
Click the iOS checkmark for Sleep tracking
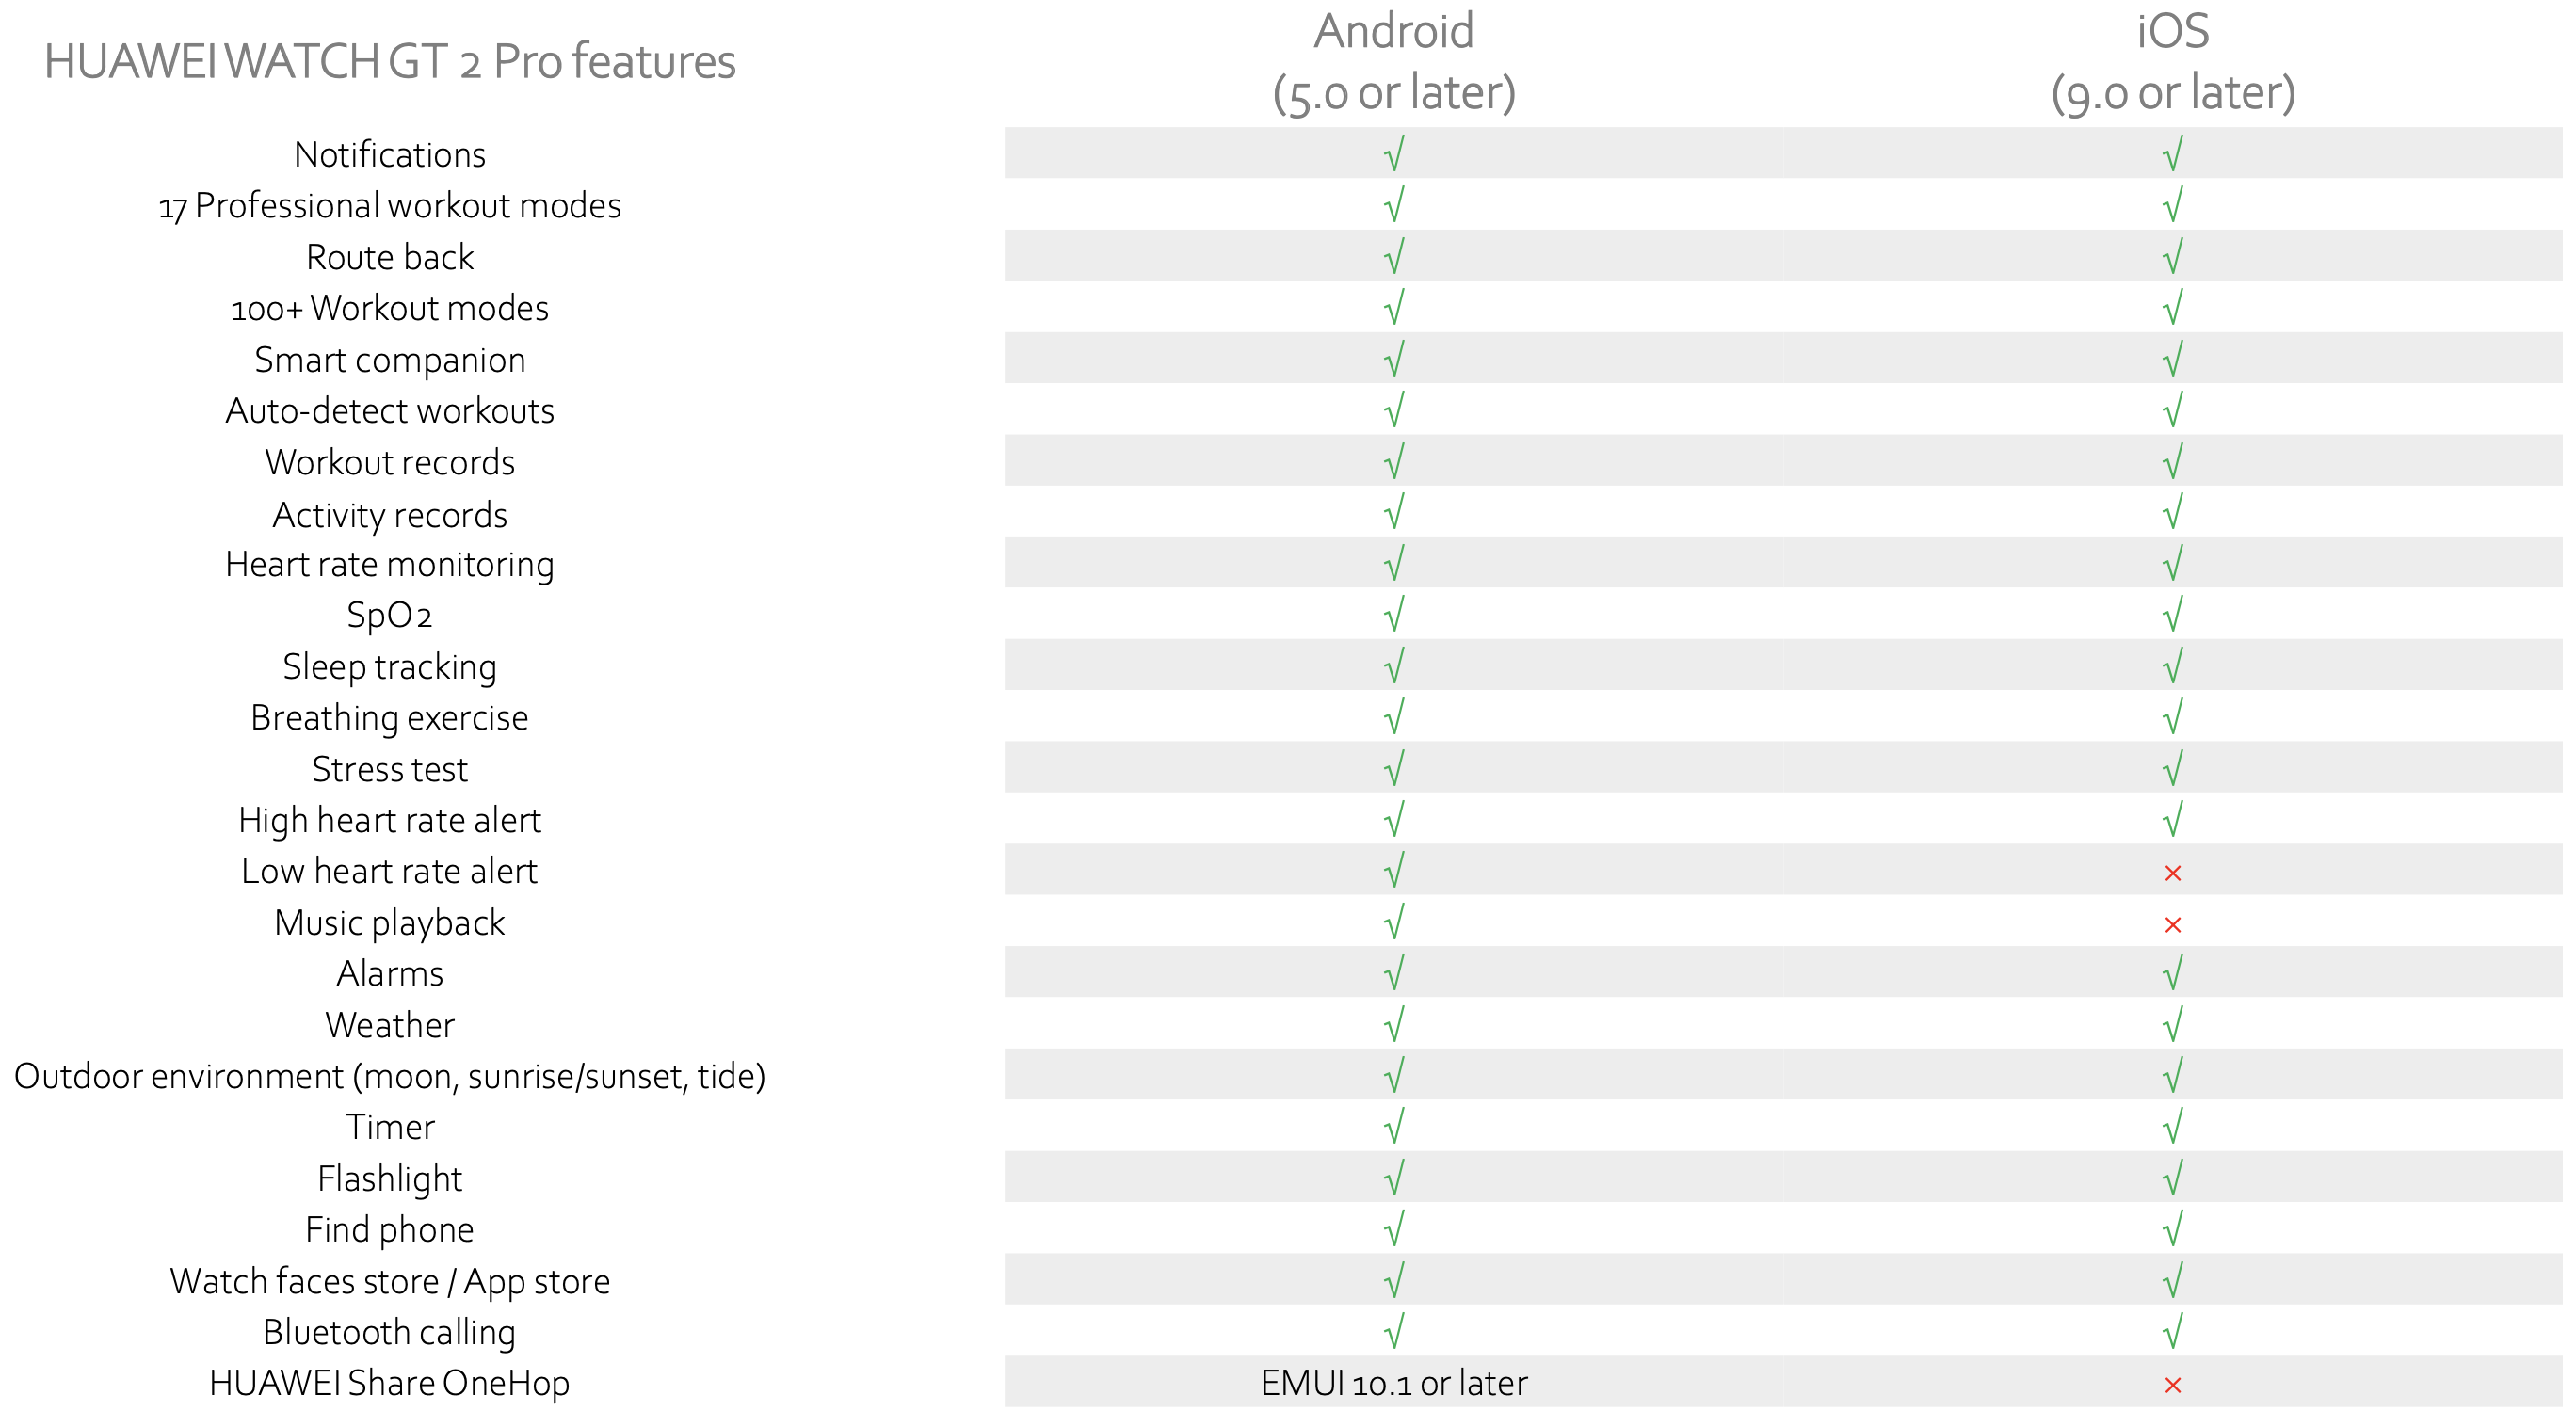coord(2172,666)
